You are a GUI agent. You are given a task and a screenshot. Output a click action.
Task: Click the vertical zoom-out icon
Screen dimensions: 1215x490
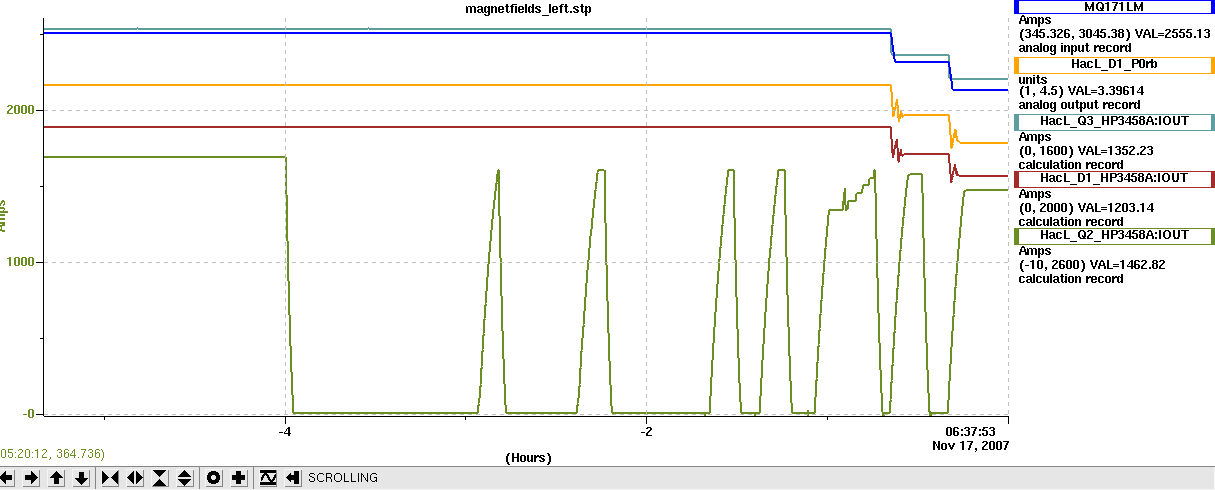(x=185, y=478)
